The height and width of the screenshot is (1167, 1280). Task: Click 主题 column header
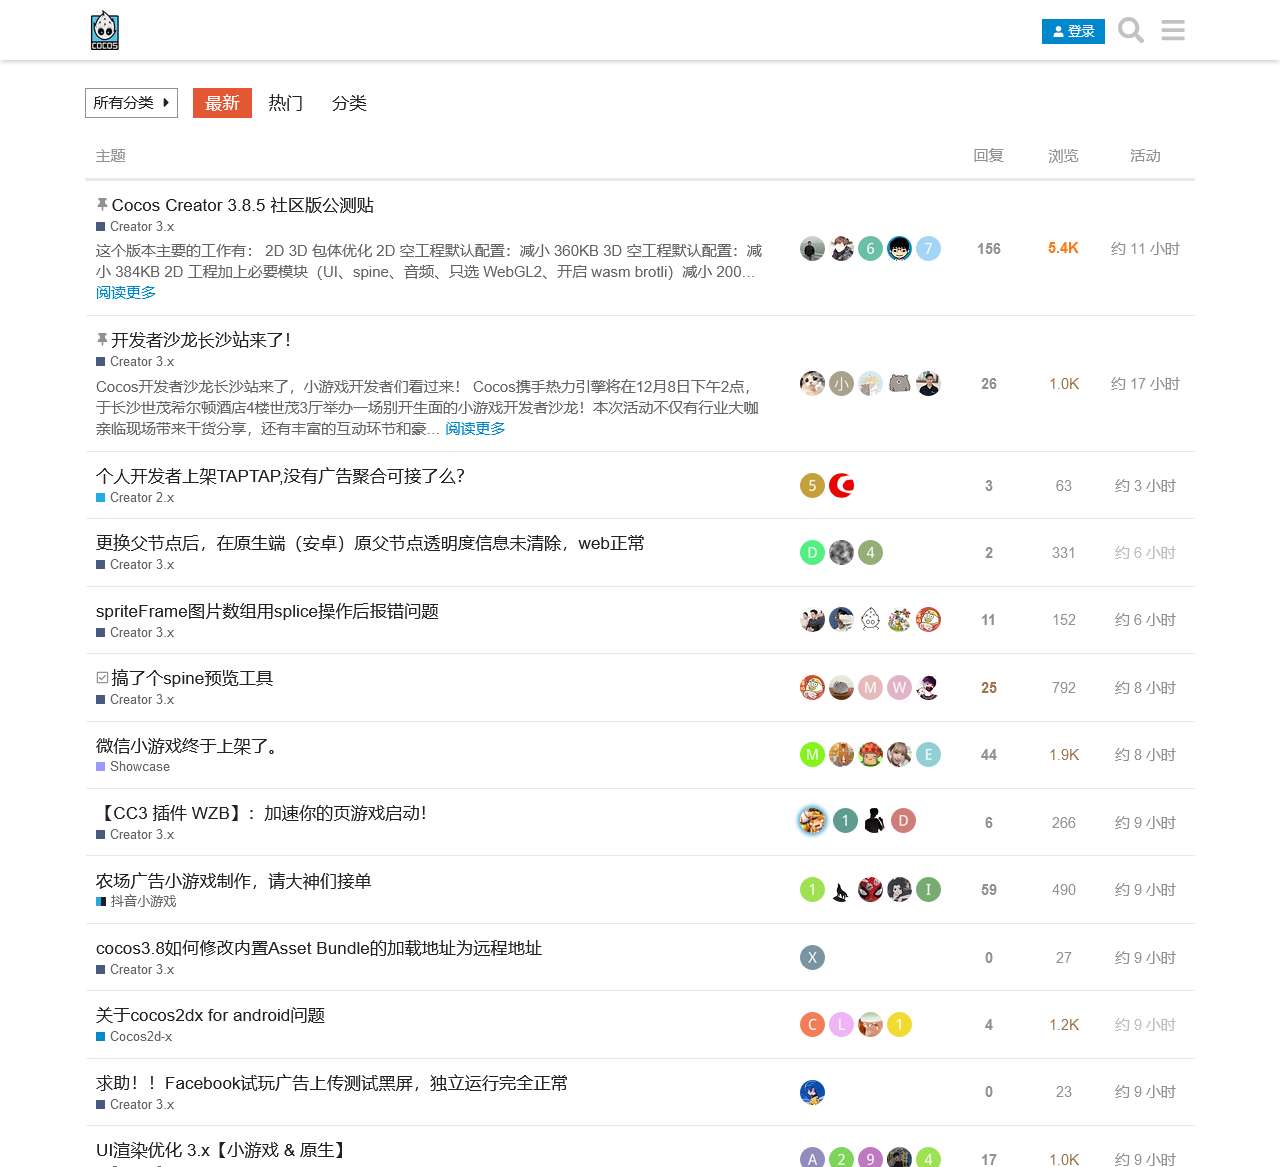tap(111, 156)
